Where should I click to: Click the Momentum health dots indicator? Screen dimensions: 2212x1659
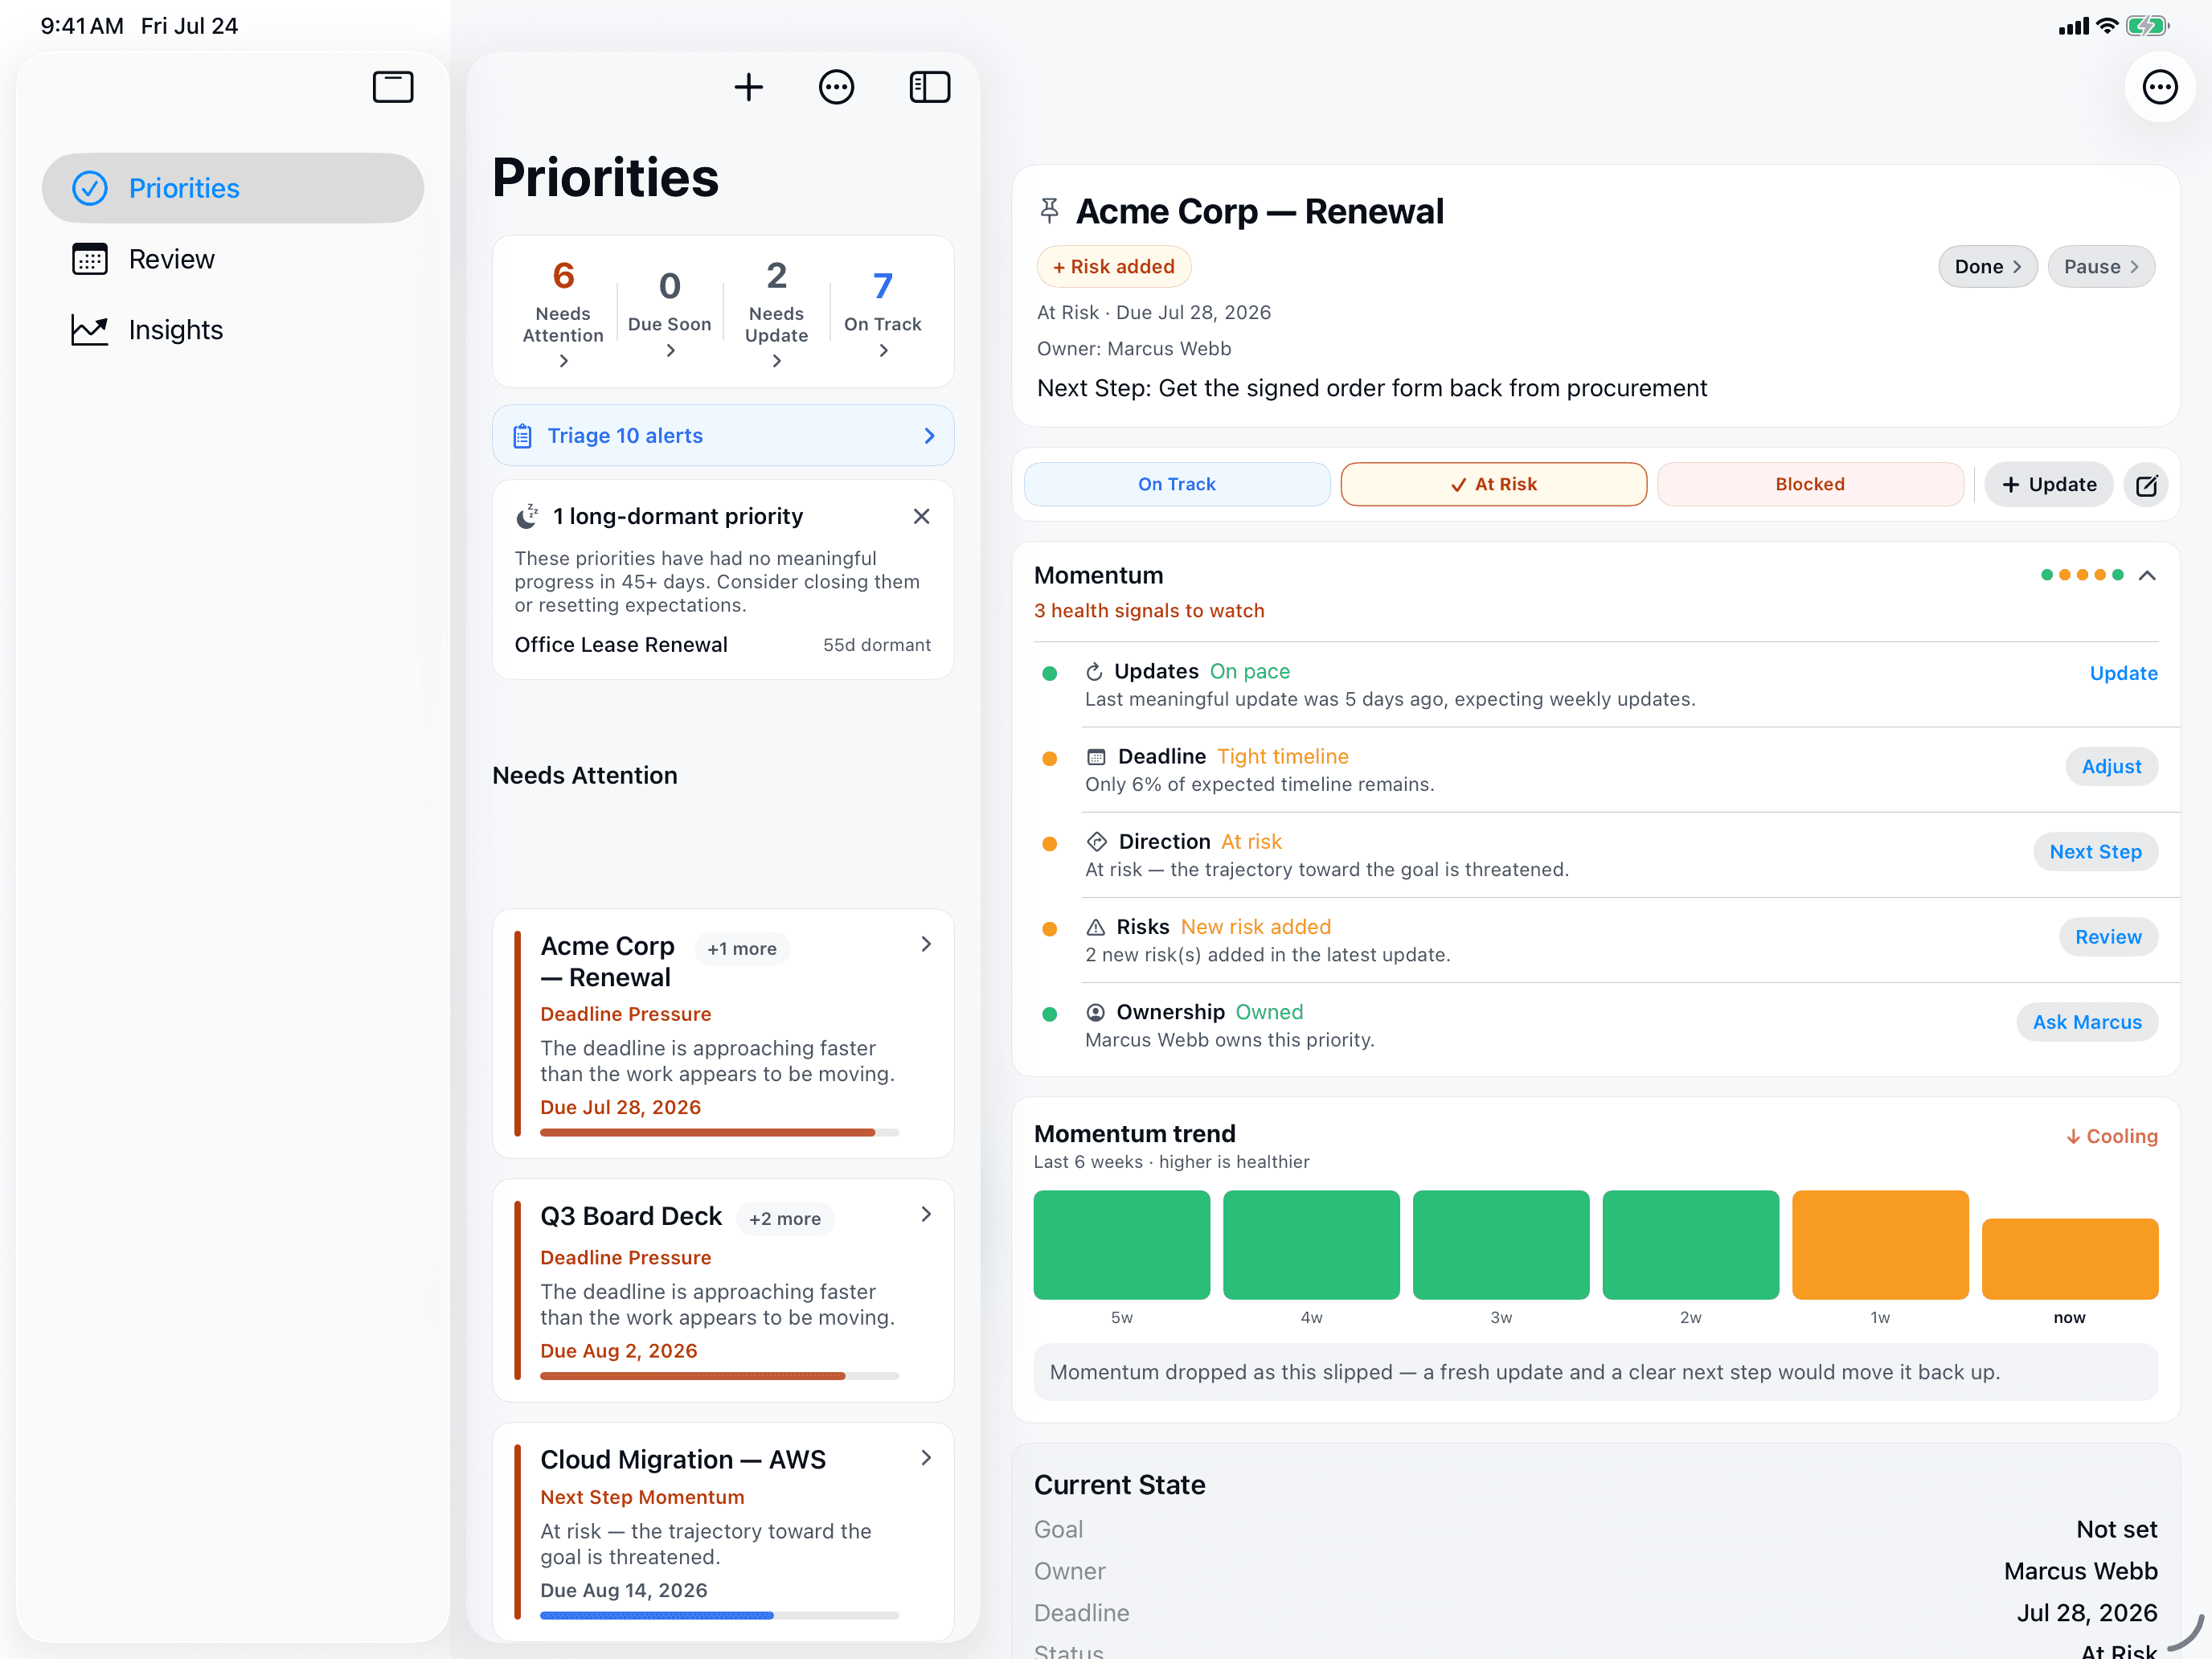pyautogui.click(x=2082, y=575)
